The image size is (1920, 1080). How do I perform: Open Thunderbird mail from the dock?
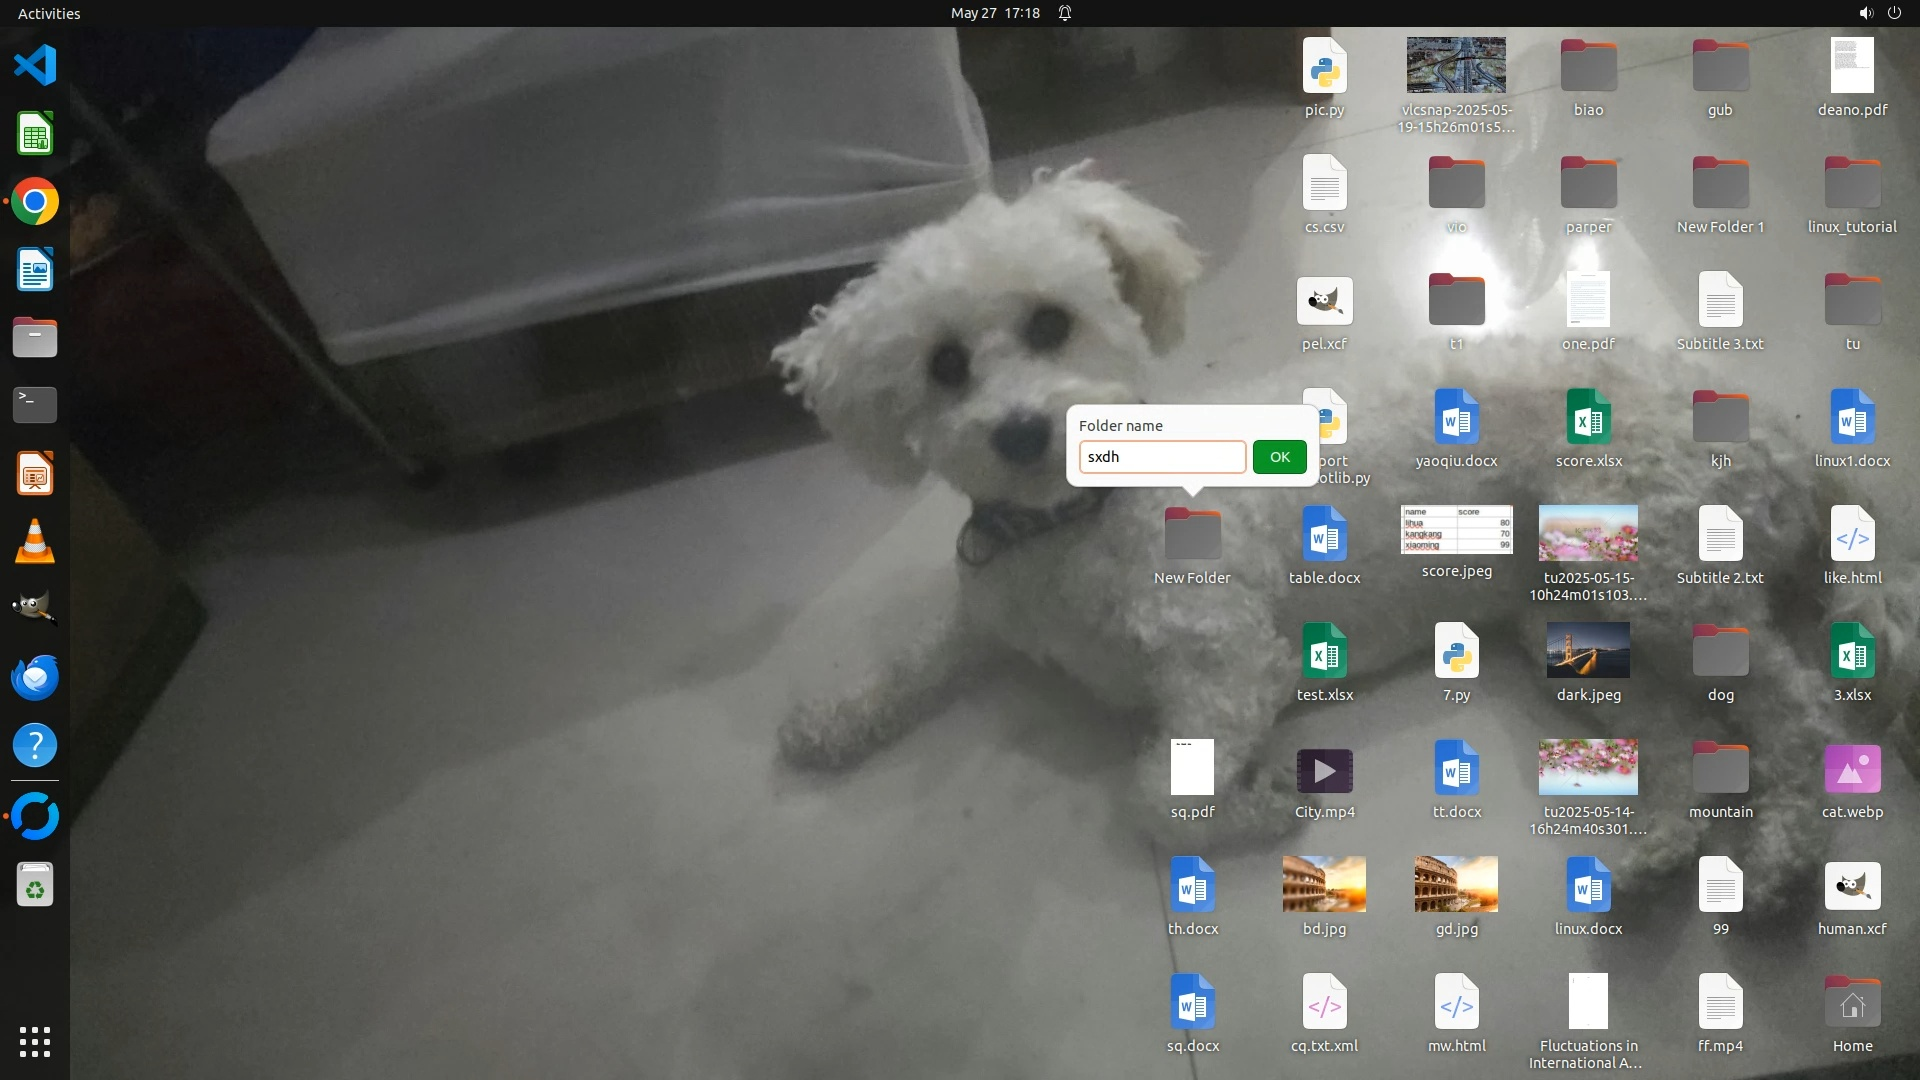point(35,677)
